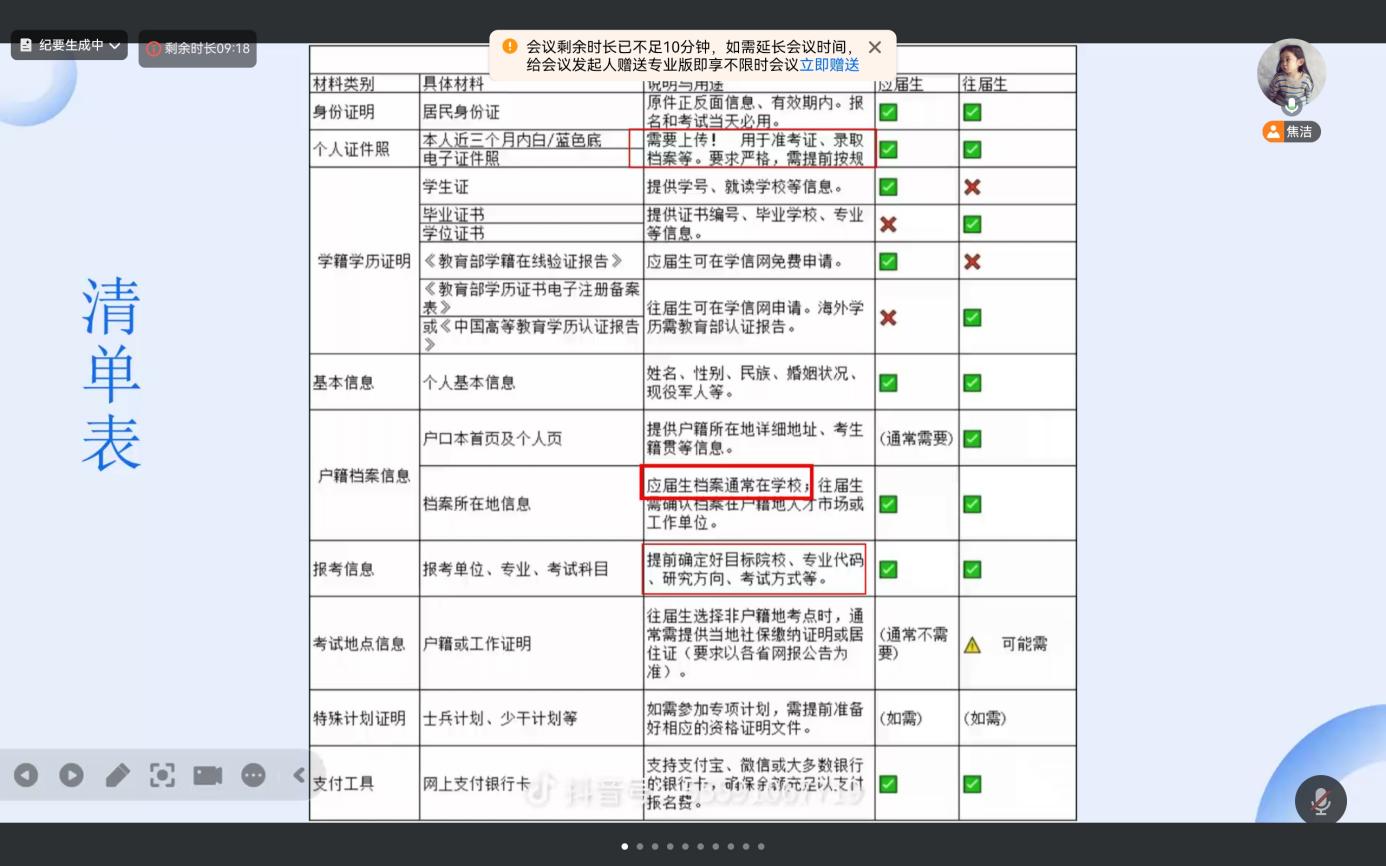Click the screen capture focus icon
This screenshot has height=866, width=1386.
162,775
